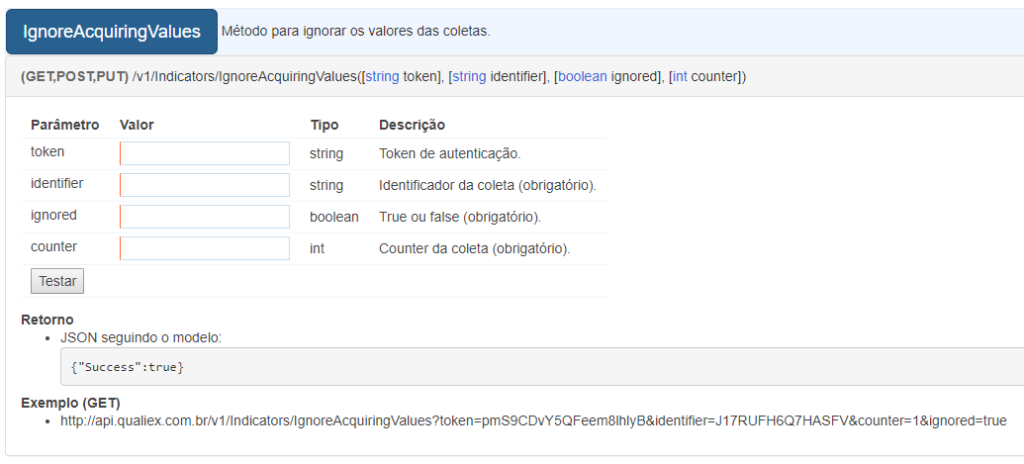
Task: Focus the identifier value input field
Action: 205,185
